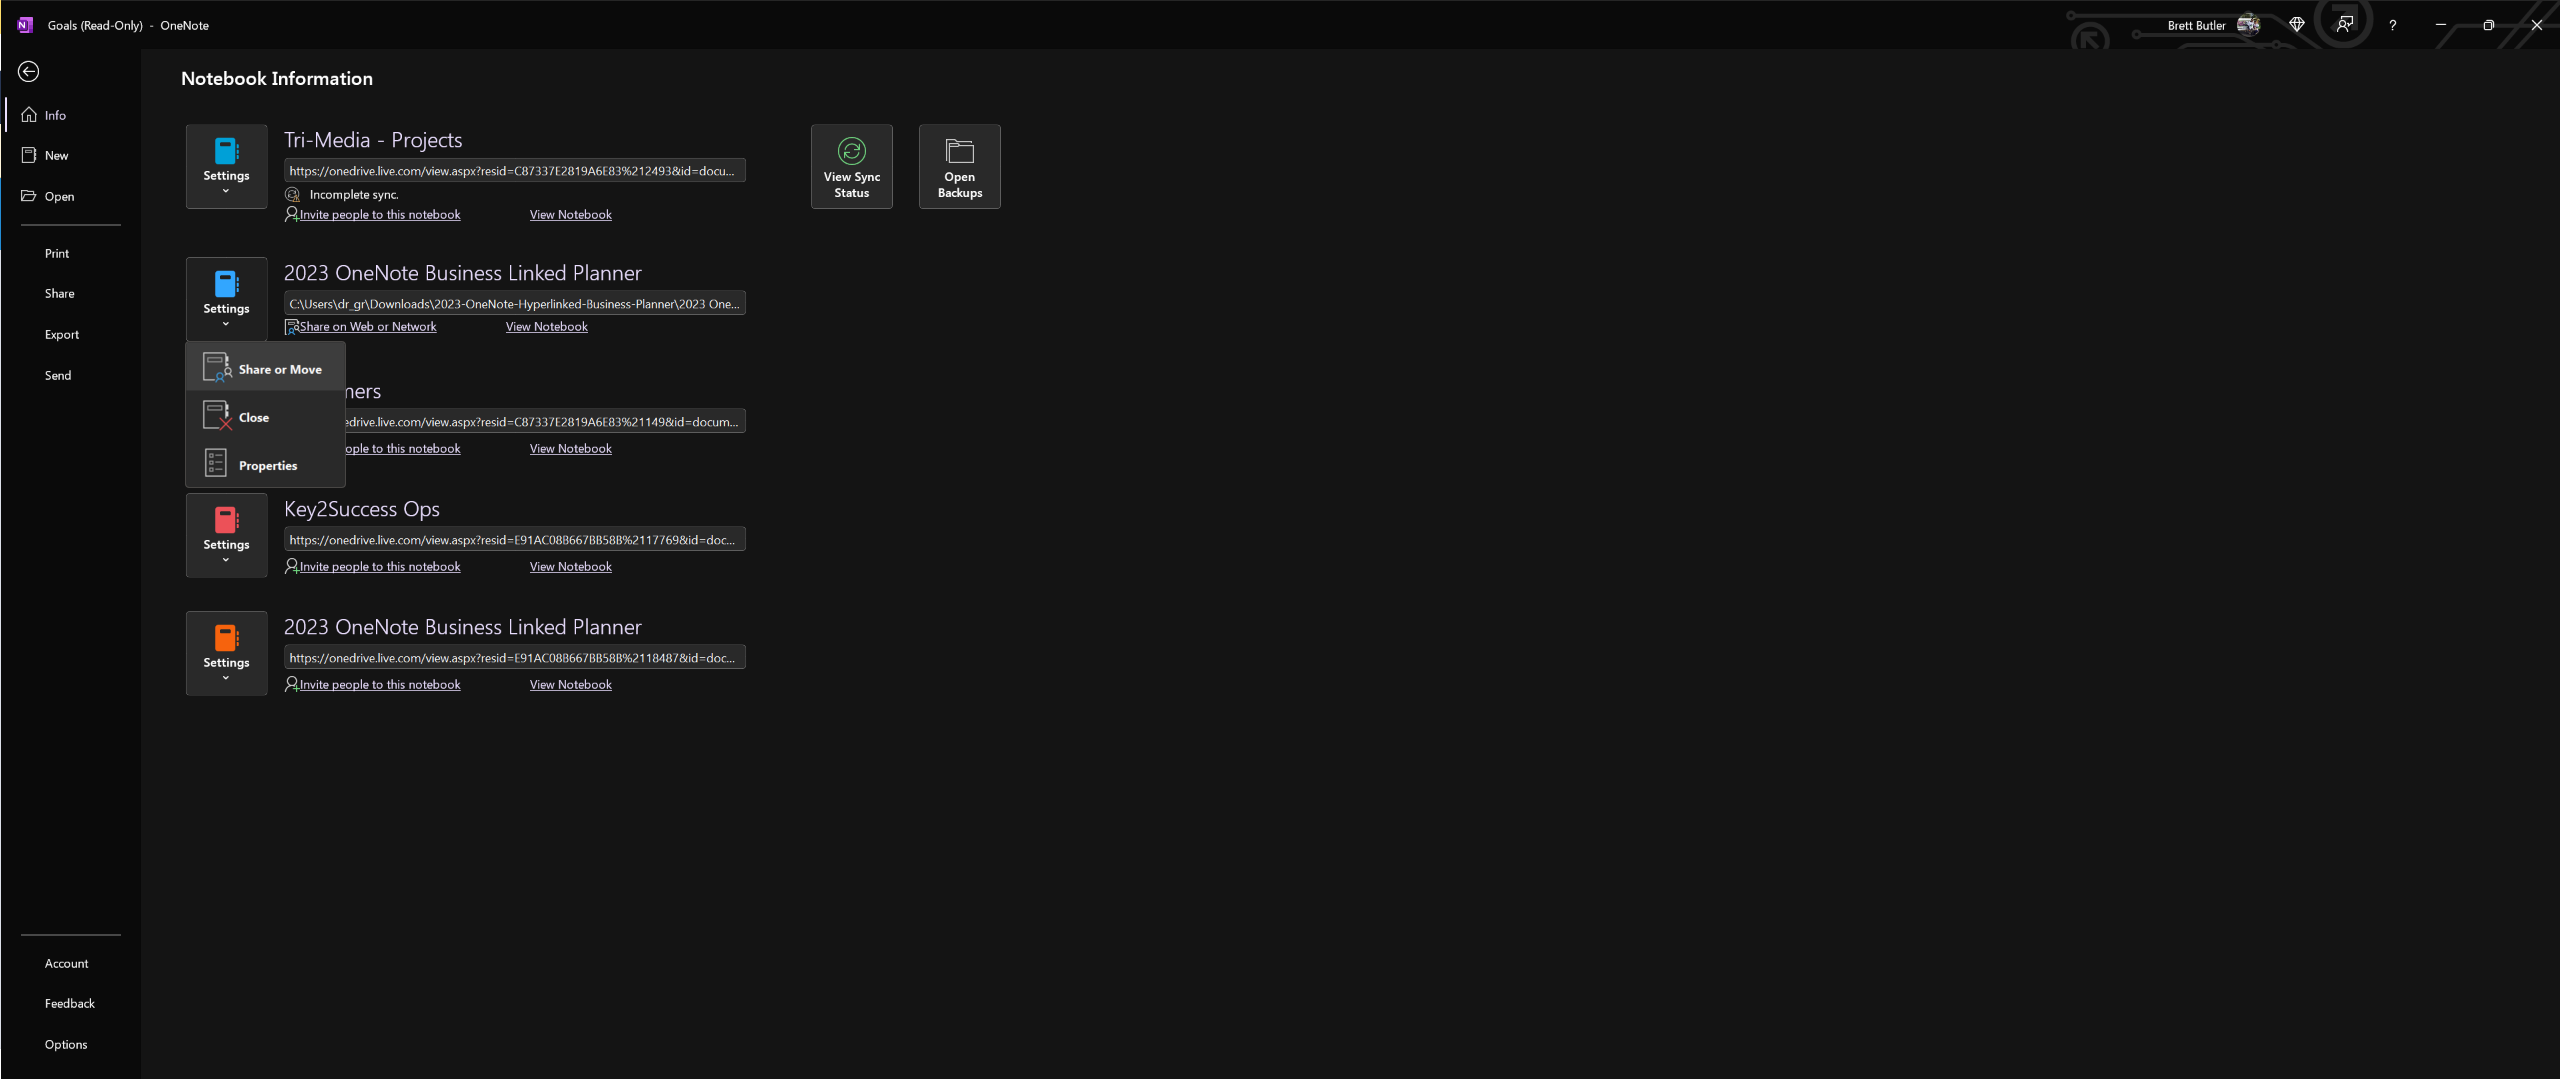Expand Settings for Tri-Media - Projects notebook
2560x1079 pixels.
point(226,166)
